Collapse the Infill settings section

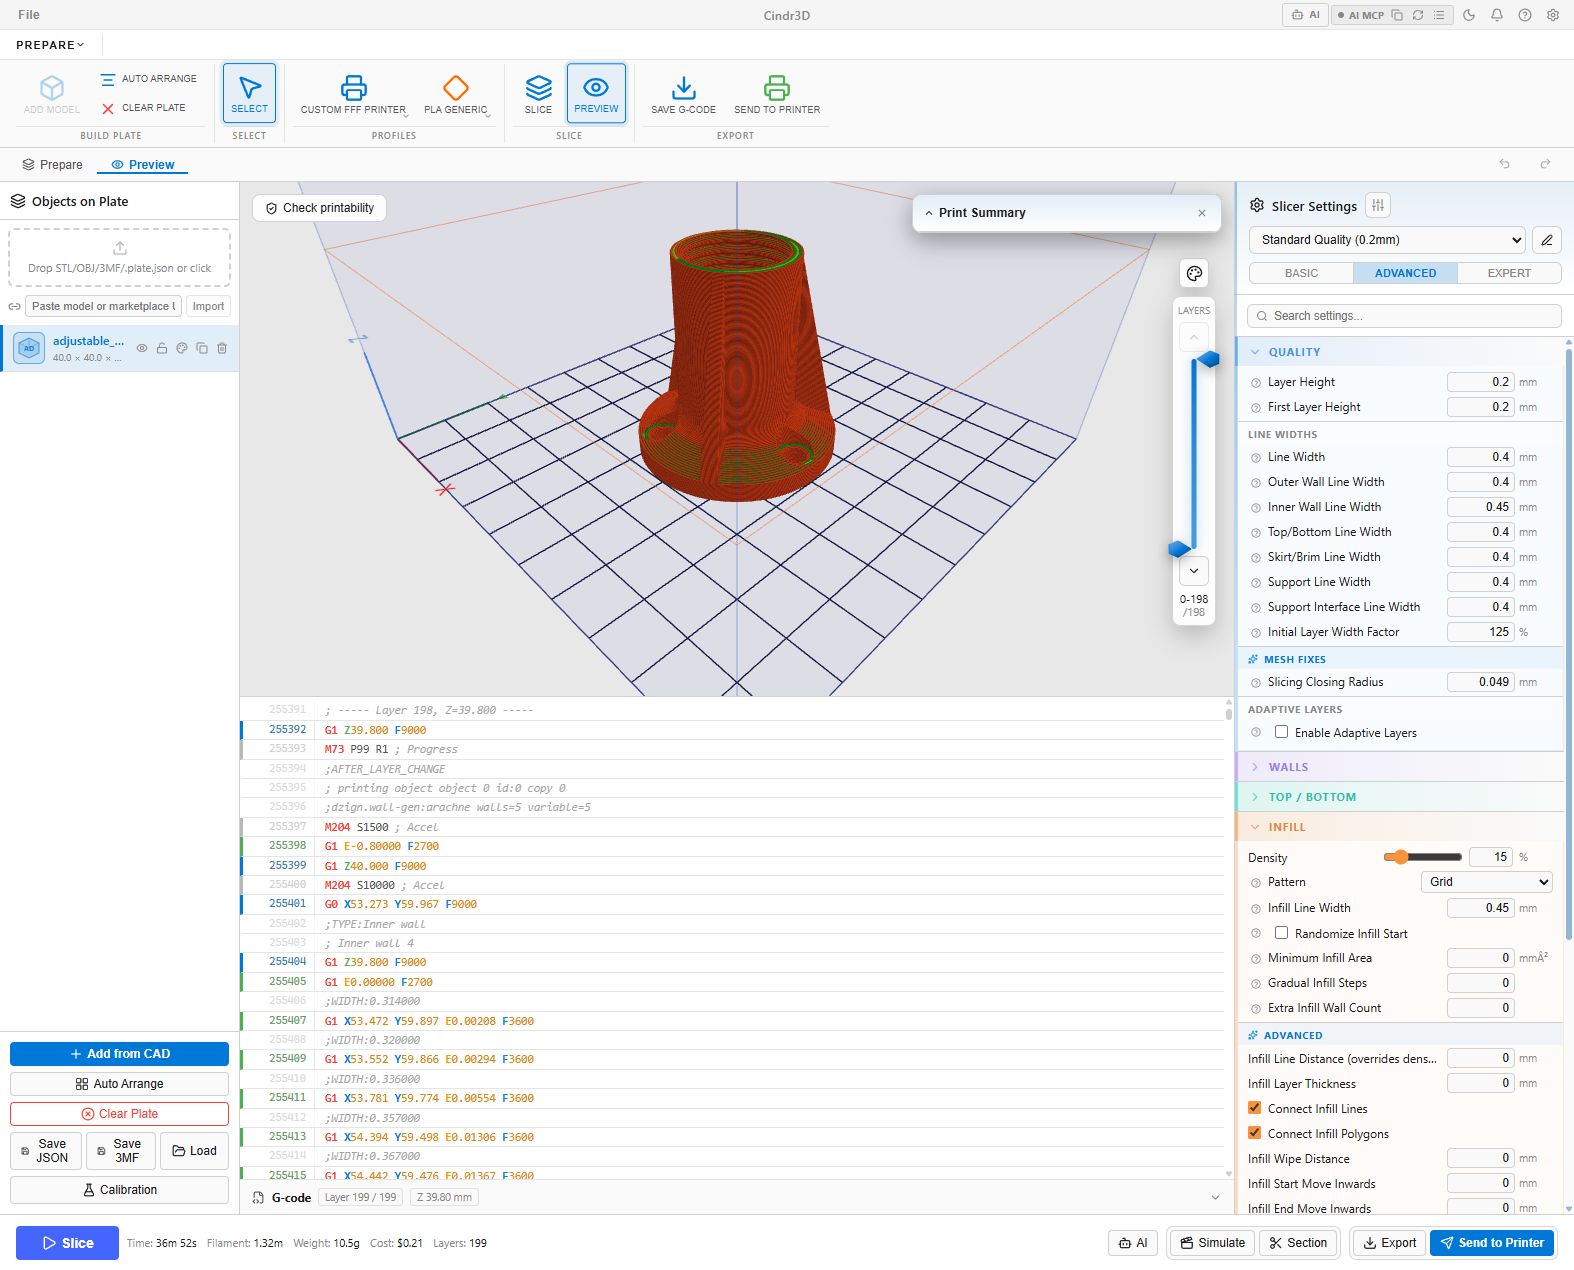[x=1400, y=827]
